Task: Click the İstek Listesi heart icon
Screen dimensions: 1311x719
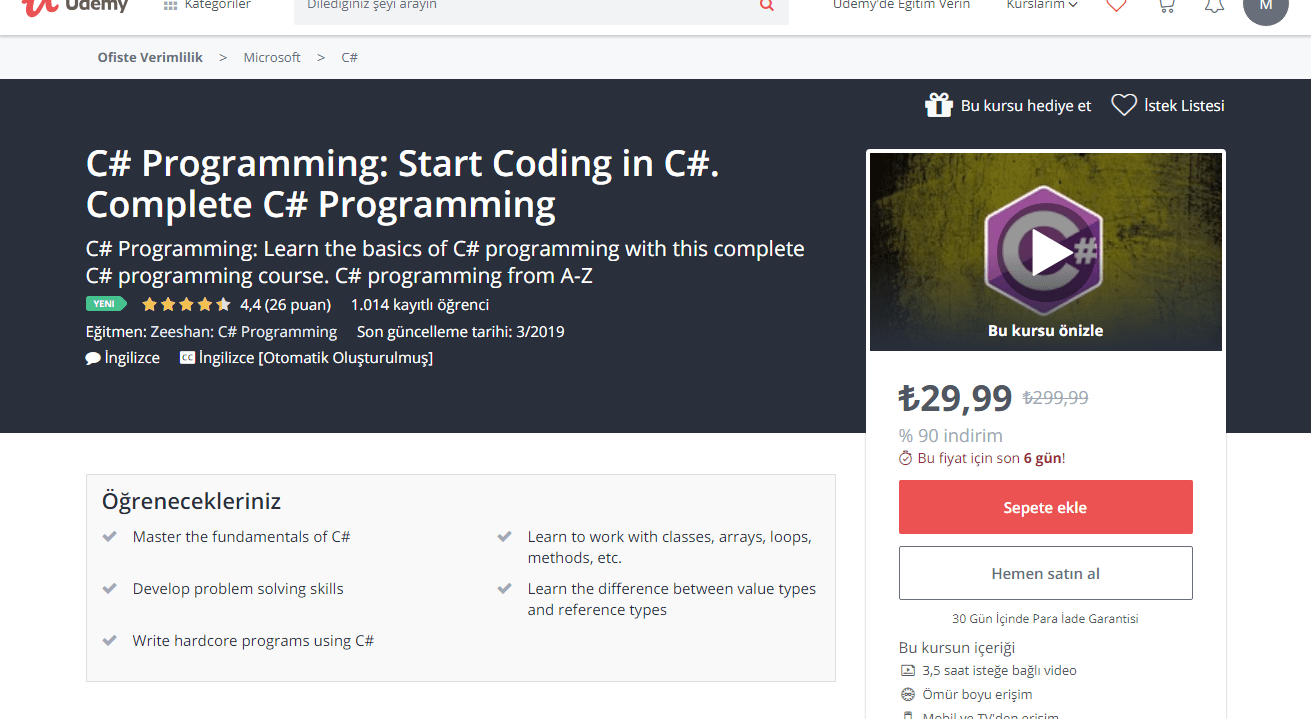Action: click(1124, 105)
